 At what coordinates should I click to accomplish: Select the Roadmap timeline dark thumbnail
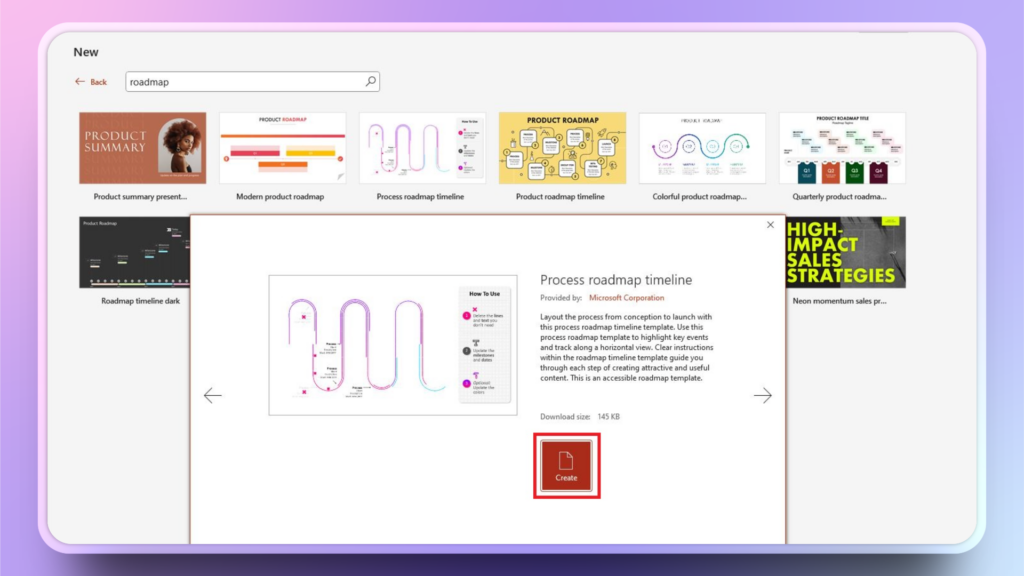(x=134, y=252)
